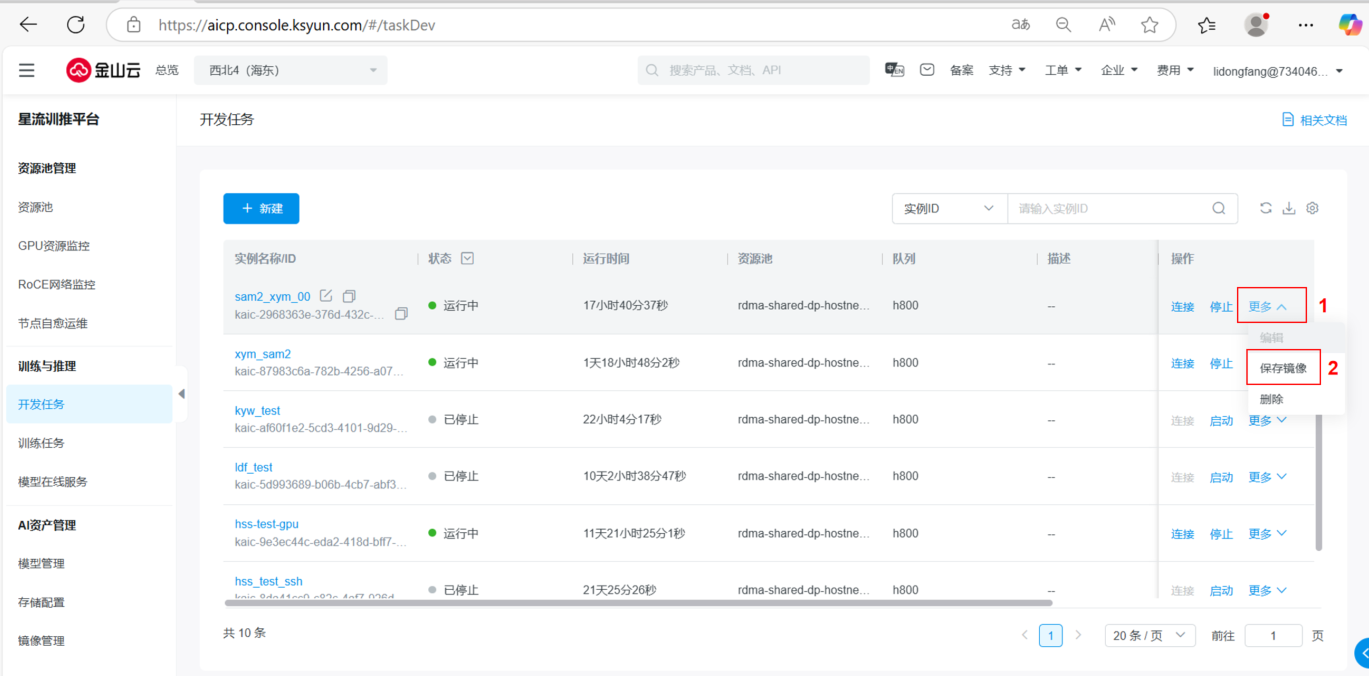
Task: Open the 实例ID search type dropdown
Action: (x=948, y=208)
